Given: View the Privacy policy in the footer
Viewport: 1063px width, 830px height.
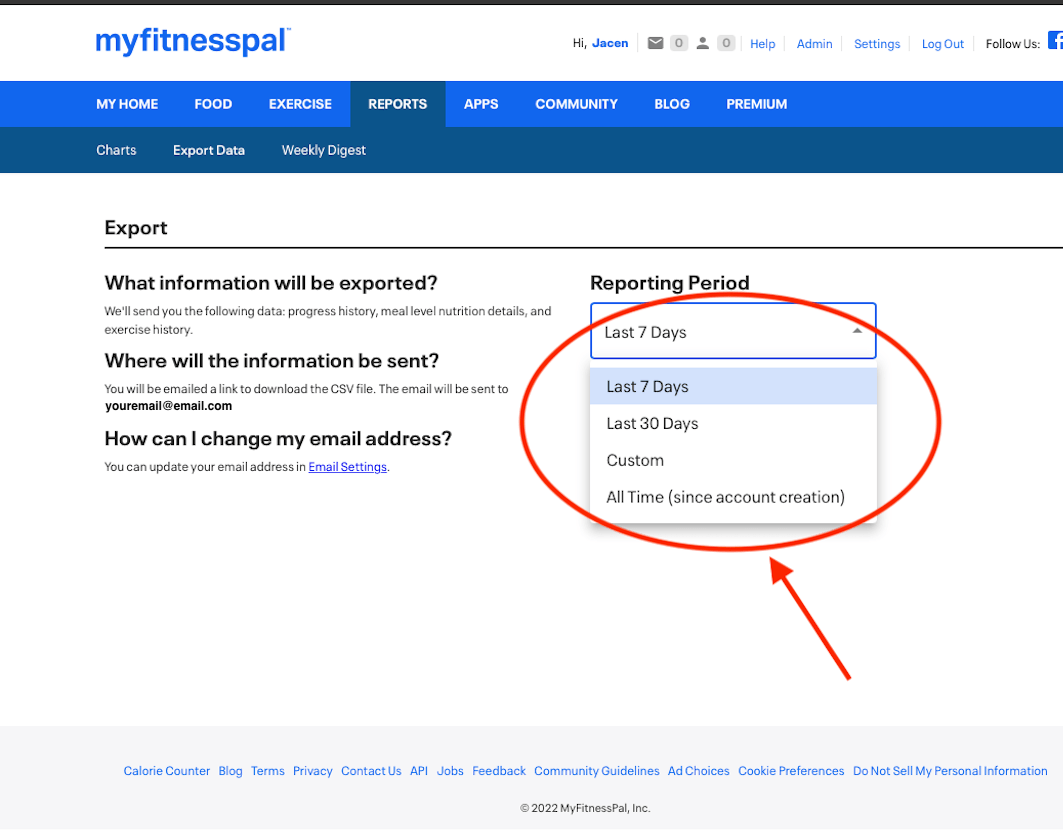Looking at the screenshot, I should tap(312, 770).
